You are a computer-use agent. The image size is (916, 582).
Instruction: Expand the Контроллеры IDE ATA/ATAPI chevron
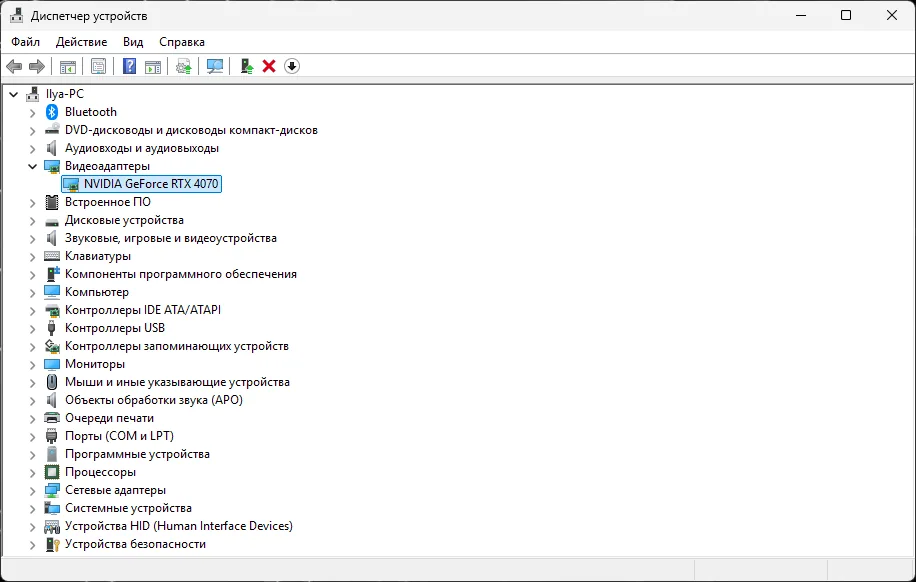point(32,310)
